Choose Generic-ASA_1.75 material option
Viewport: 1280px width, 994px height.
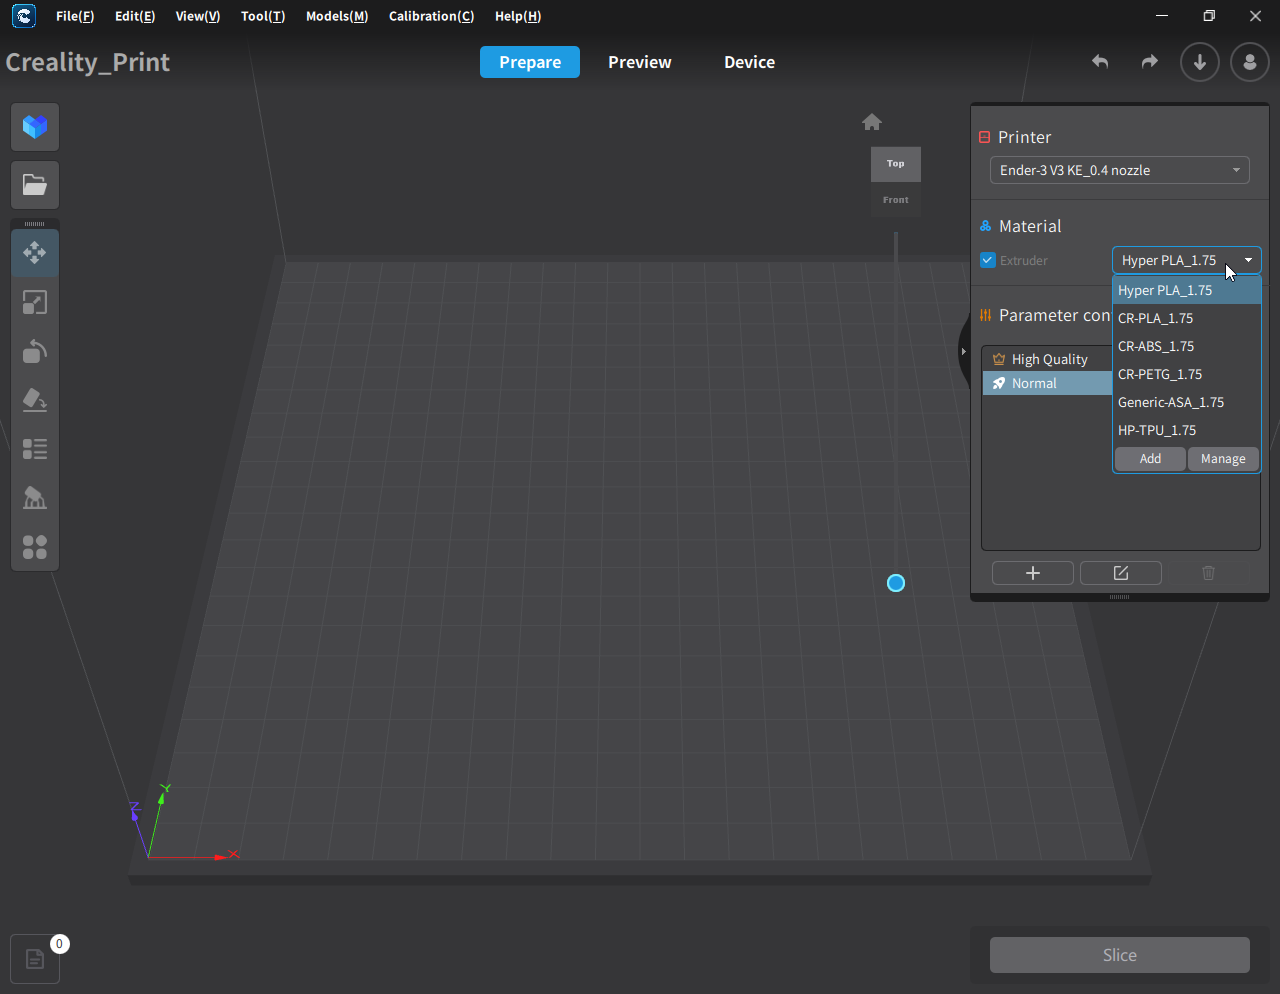coord(1187,402)
